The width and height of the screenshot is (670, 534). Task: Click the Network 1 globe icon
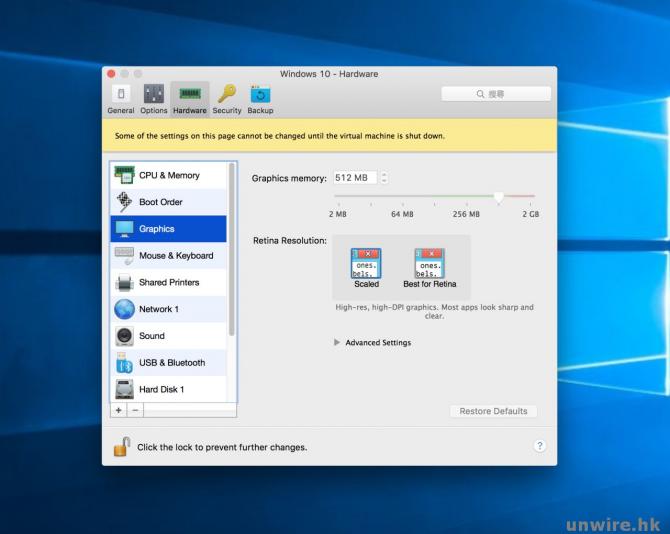(124, 309)
